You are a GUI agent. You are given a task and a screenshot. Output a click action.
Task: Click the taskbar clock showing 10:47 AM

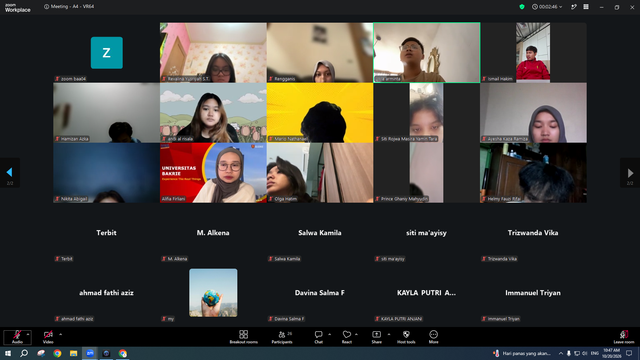[611, 353]
